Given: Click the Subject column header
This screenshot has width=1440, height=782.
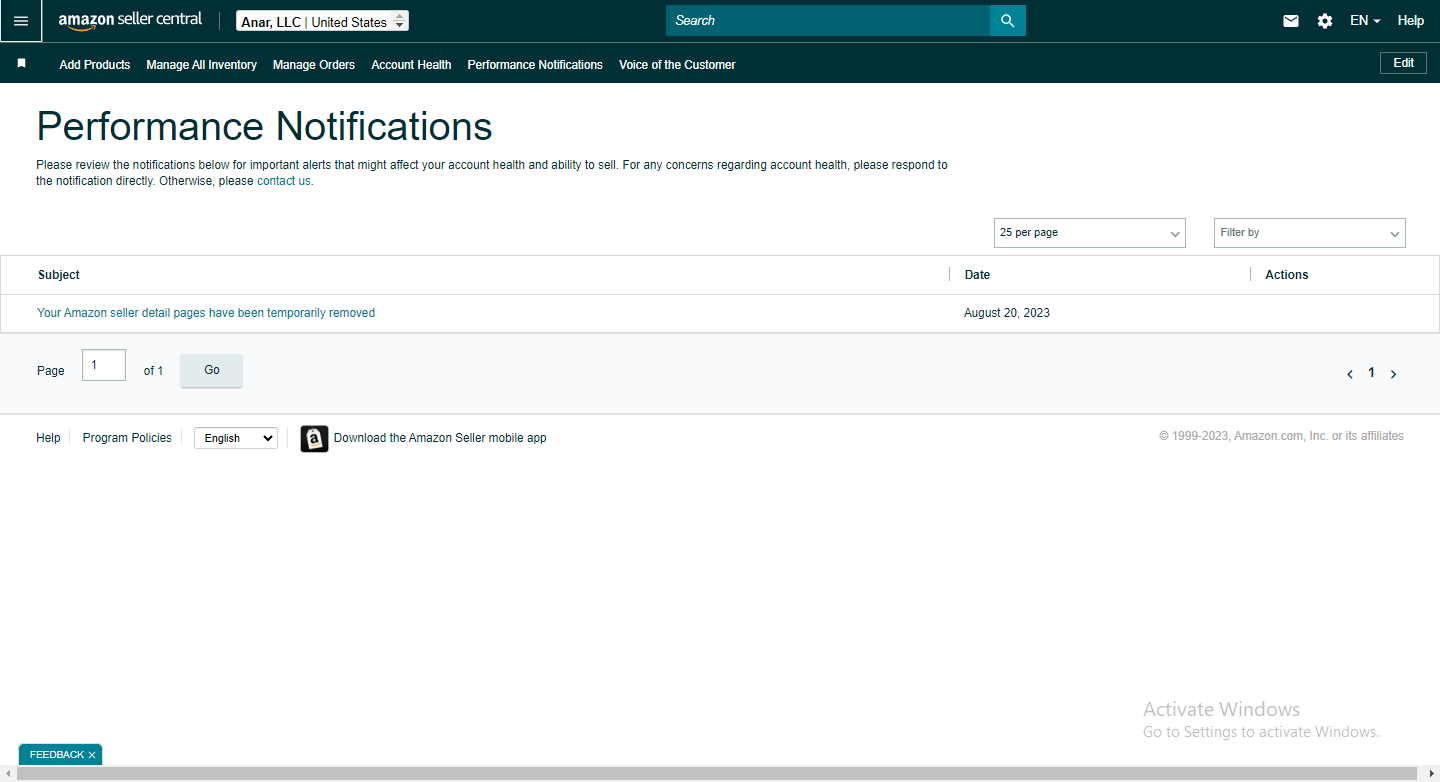Looking at the screenshot, I should point(59,275).
